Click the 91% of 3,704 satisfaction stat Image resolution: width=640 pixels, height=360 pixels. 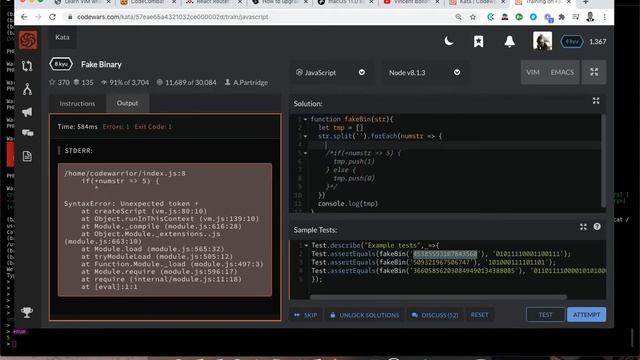coord(125,82)
